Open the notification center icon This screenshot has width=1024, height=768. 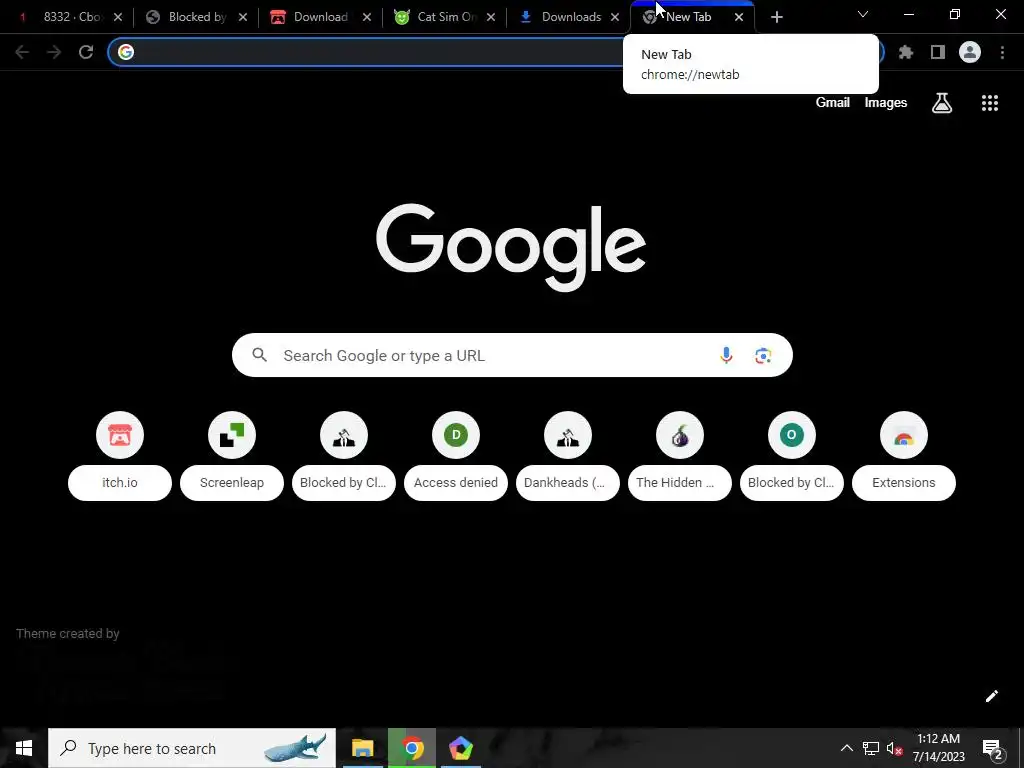tap(993, 749)
